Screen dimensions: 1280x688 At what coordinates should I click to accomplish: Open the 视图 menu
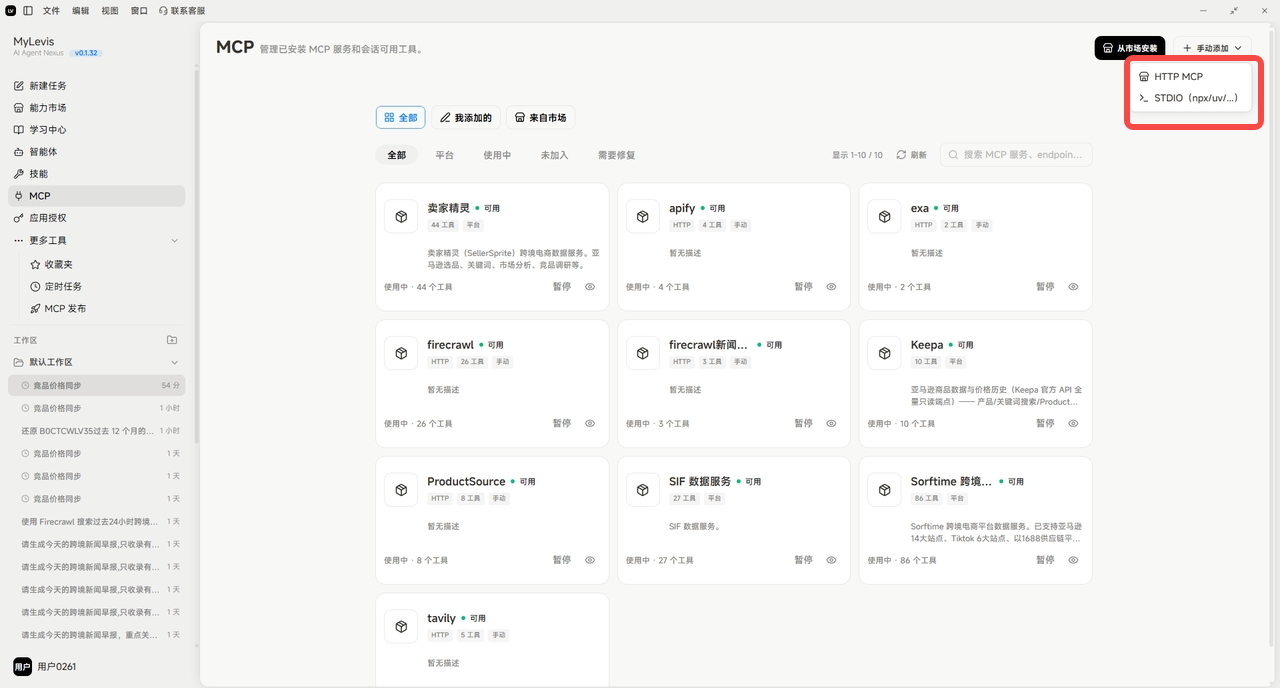pos(110,10)
